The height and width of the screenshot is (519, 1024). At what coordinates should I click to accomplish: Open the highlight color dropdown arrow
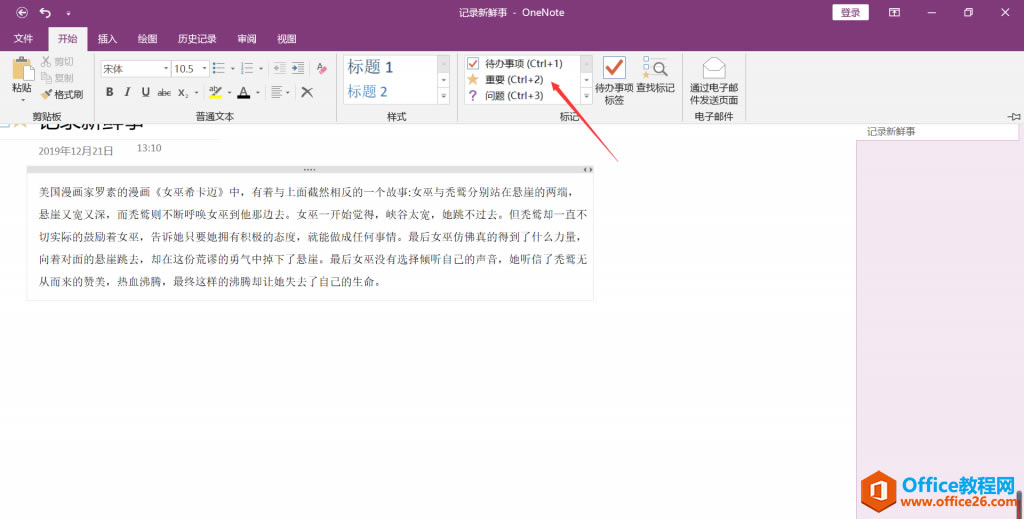click(x=229, y=93)
